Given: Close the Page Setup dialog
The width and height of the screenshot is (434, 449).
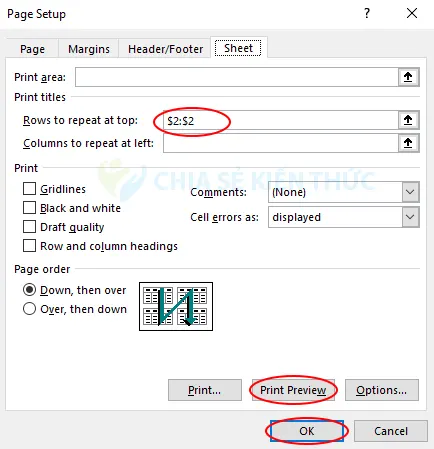Looking at the screenshot, I should pyautogui.click(x=412, y=13).
